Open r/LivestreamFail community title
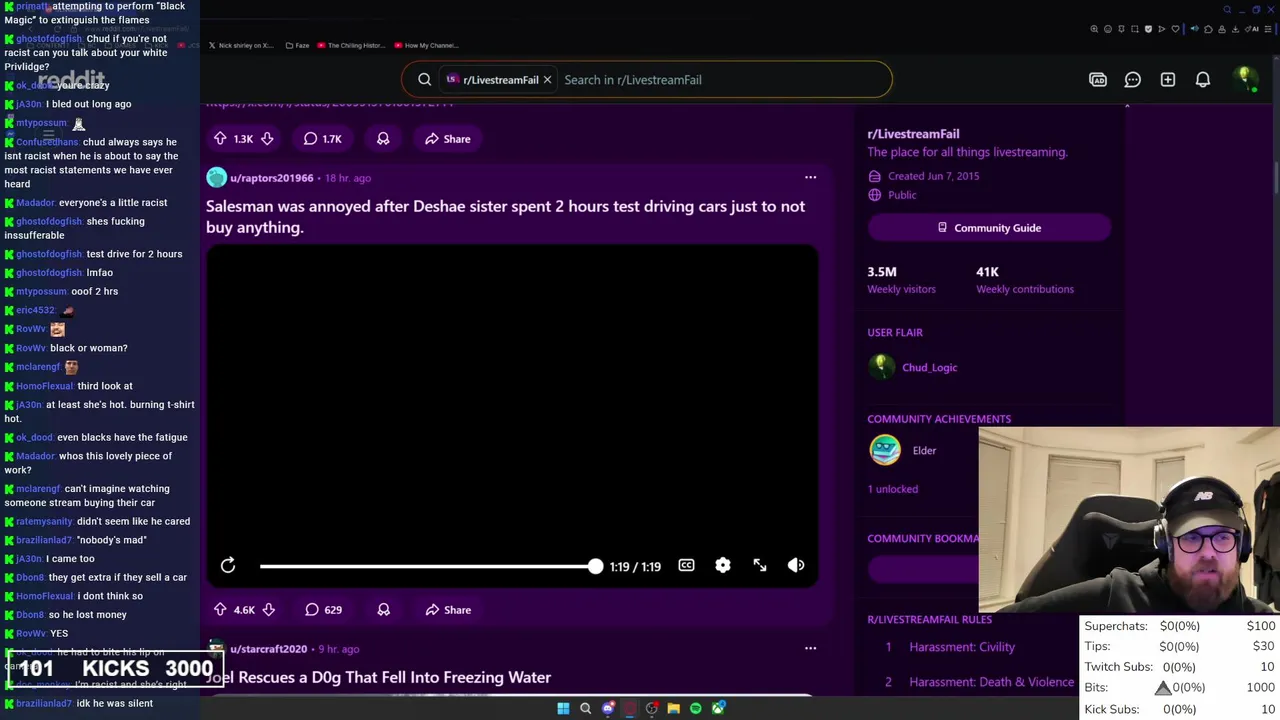This screenshot has width=1280, height=720. point(913,134)
